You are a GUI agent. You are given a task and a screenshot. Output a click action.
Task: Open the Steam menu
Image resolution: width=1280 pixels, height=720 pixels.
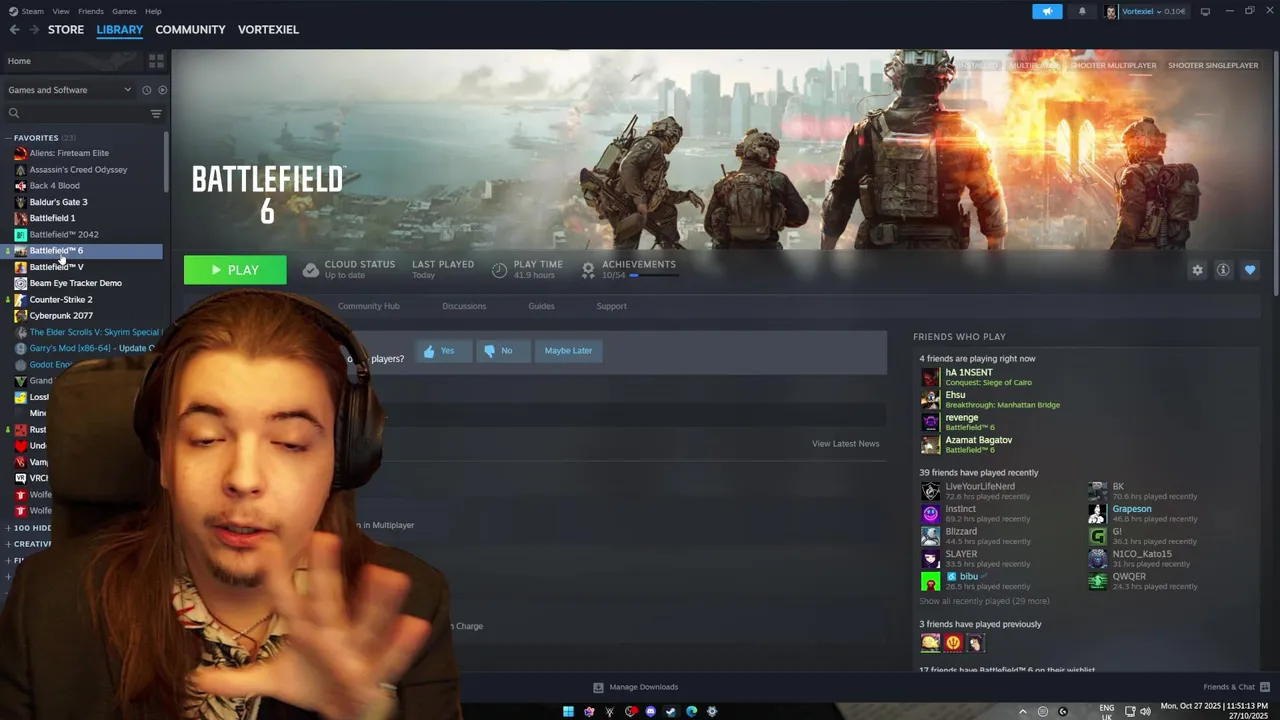point(27,11)
